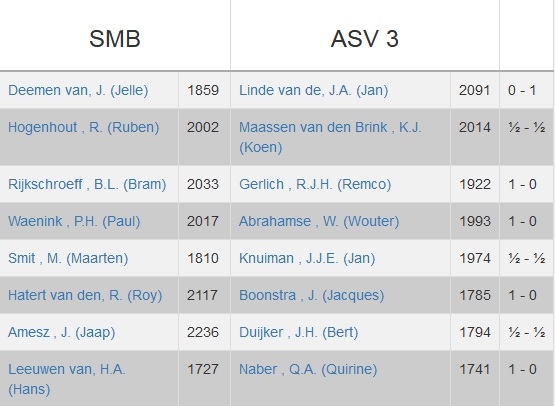Click Amesz, J. (Jaap) link
Image resolution: width=555 pixels, height=406 pixels.
(x=62, y=332)
